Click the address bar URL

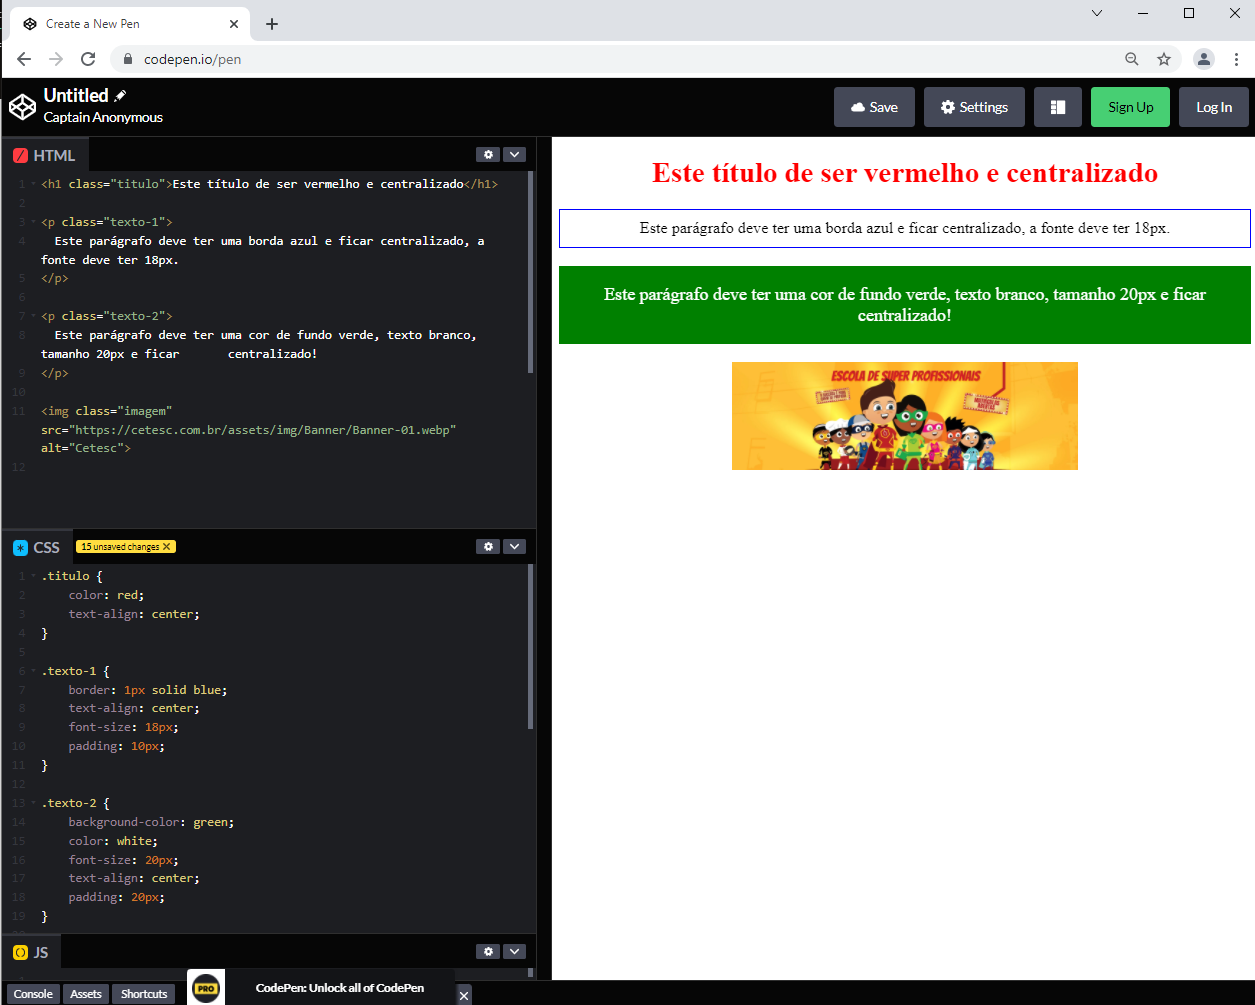(192, 59)
